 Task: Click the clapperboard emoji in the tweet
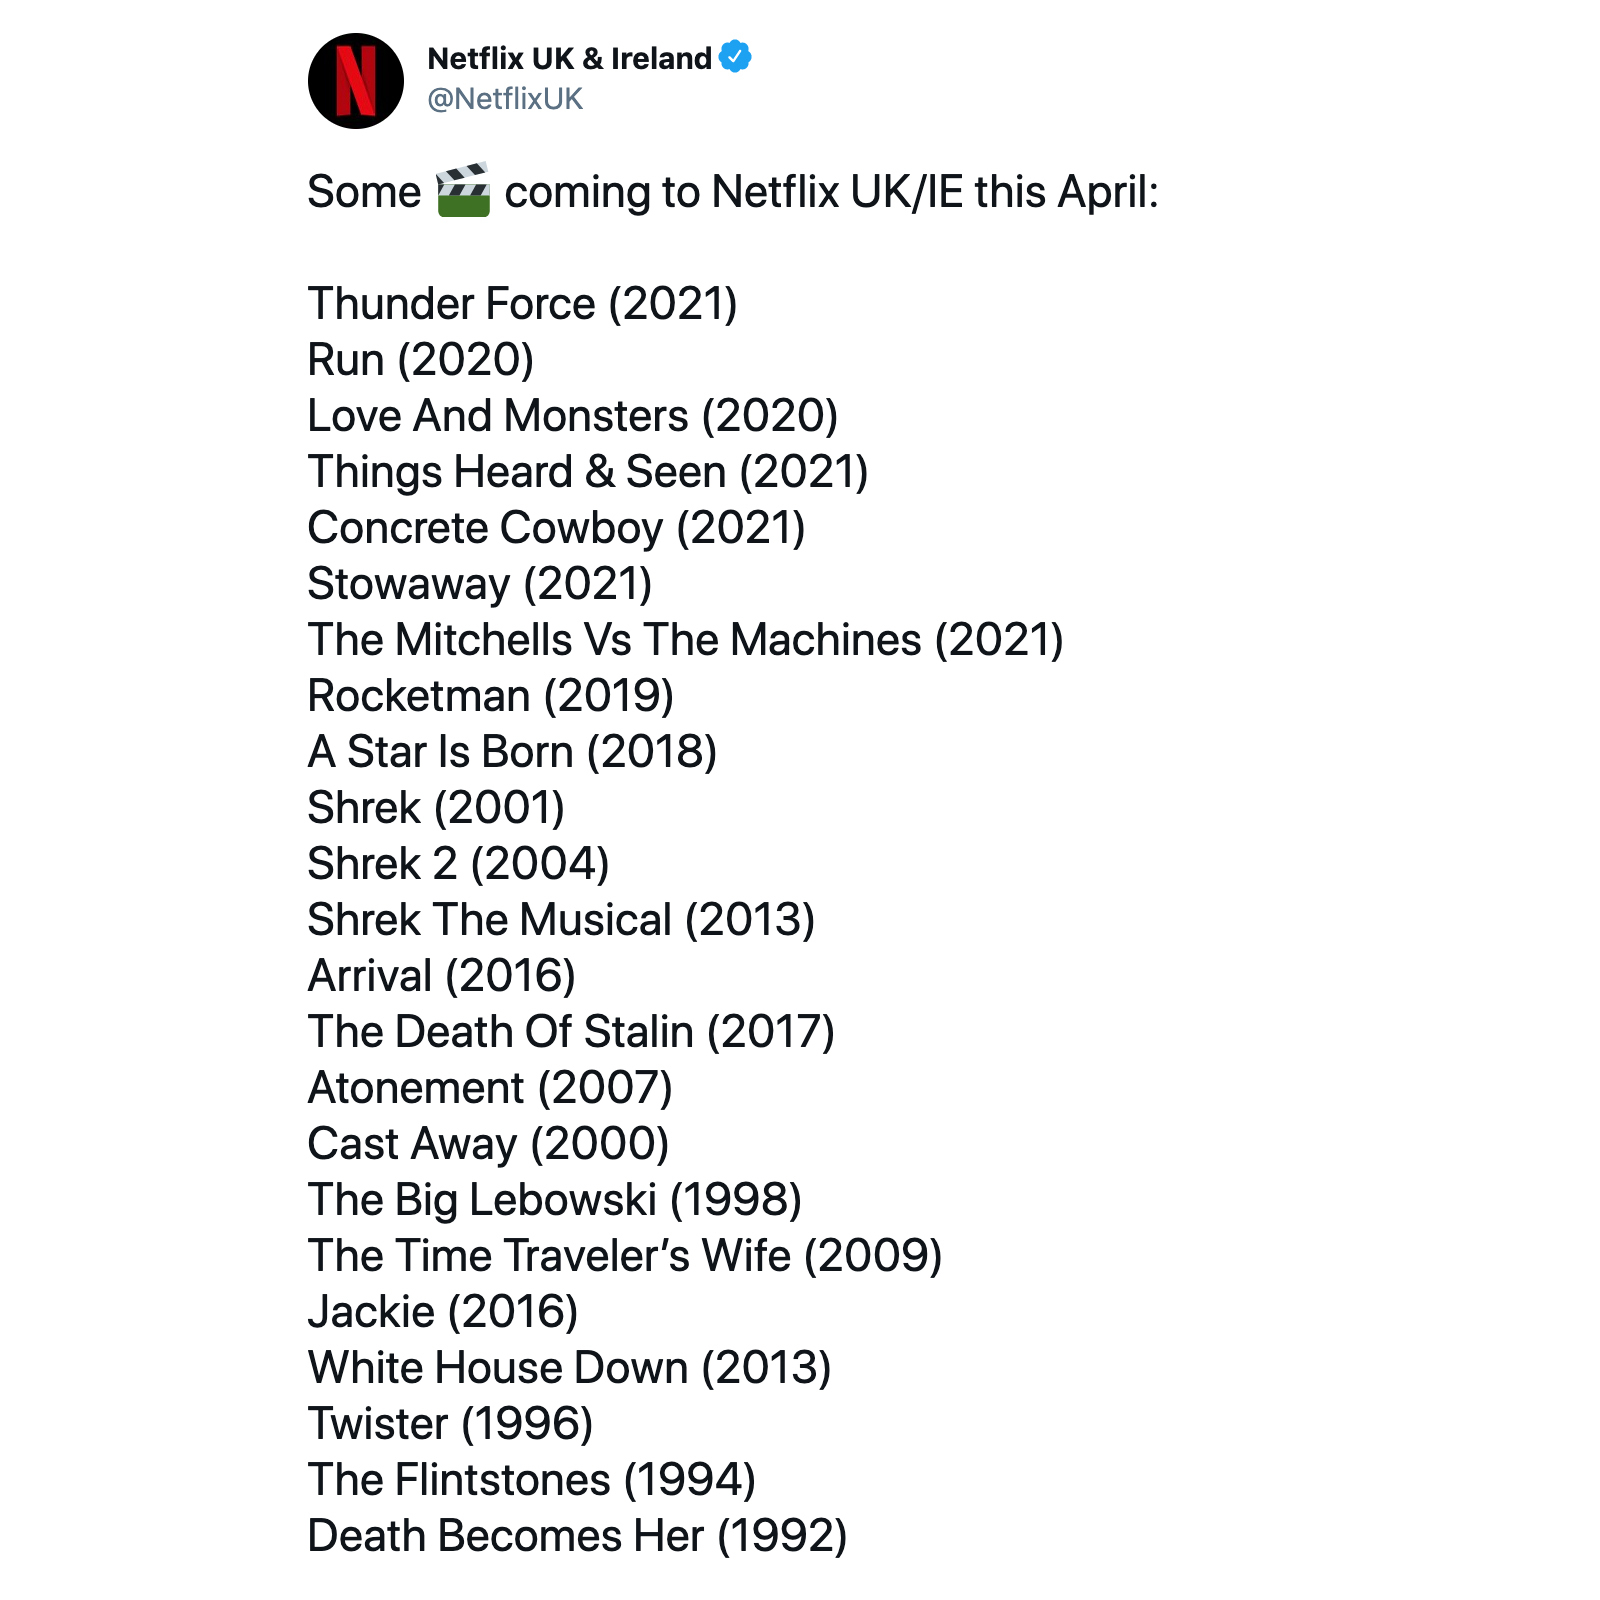463,189
